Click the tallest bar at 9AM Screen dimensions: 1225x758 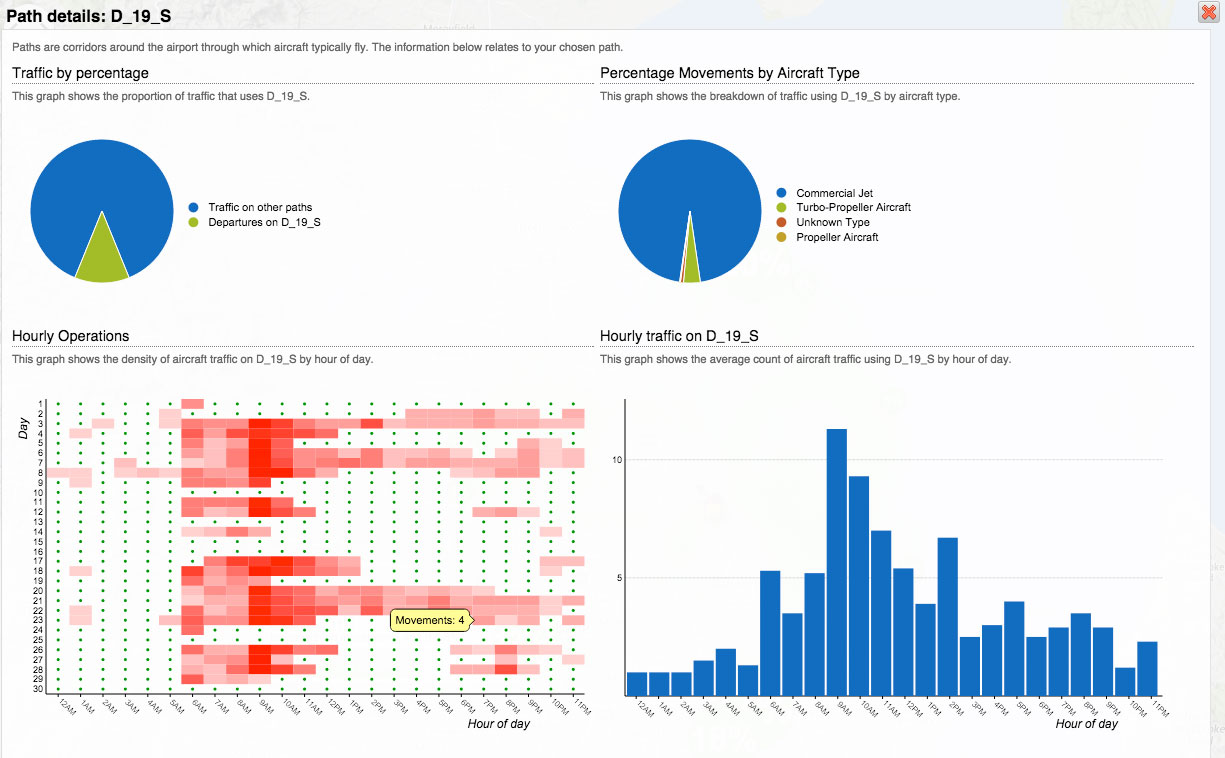coord(837,562)
